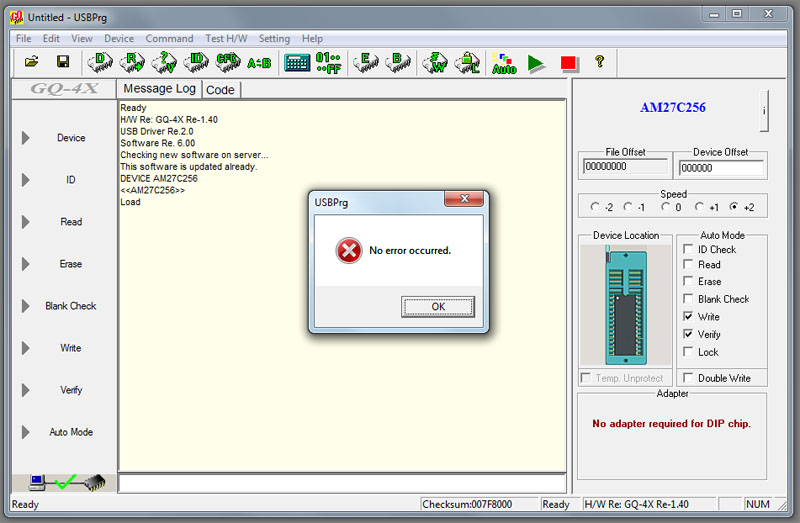Open the Edit menu
Screen dimensions: 800x523
coord(51,39)
